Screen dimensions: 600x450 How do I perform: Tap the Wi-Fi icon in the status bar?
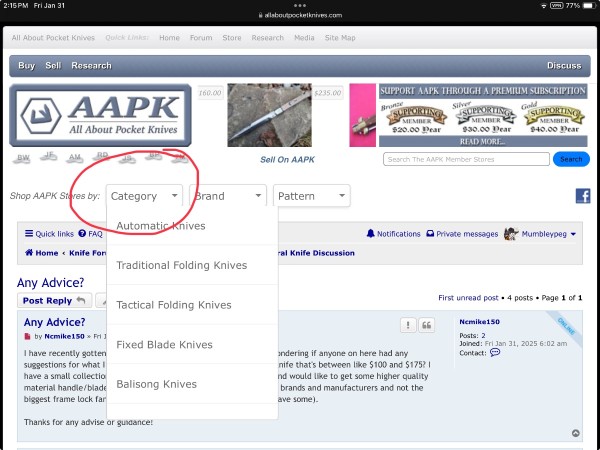click(544, 6)
